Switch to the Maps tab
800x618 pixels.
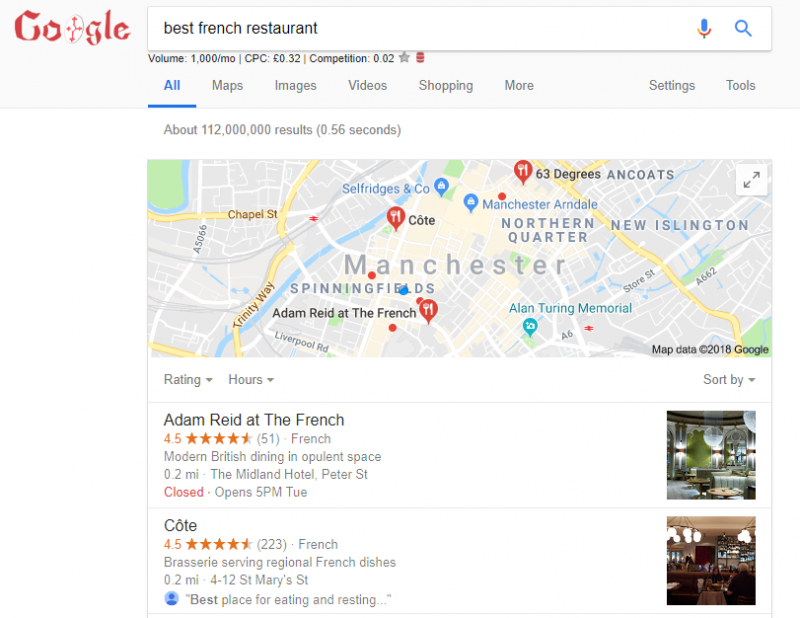227,85
